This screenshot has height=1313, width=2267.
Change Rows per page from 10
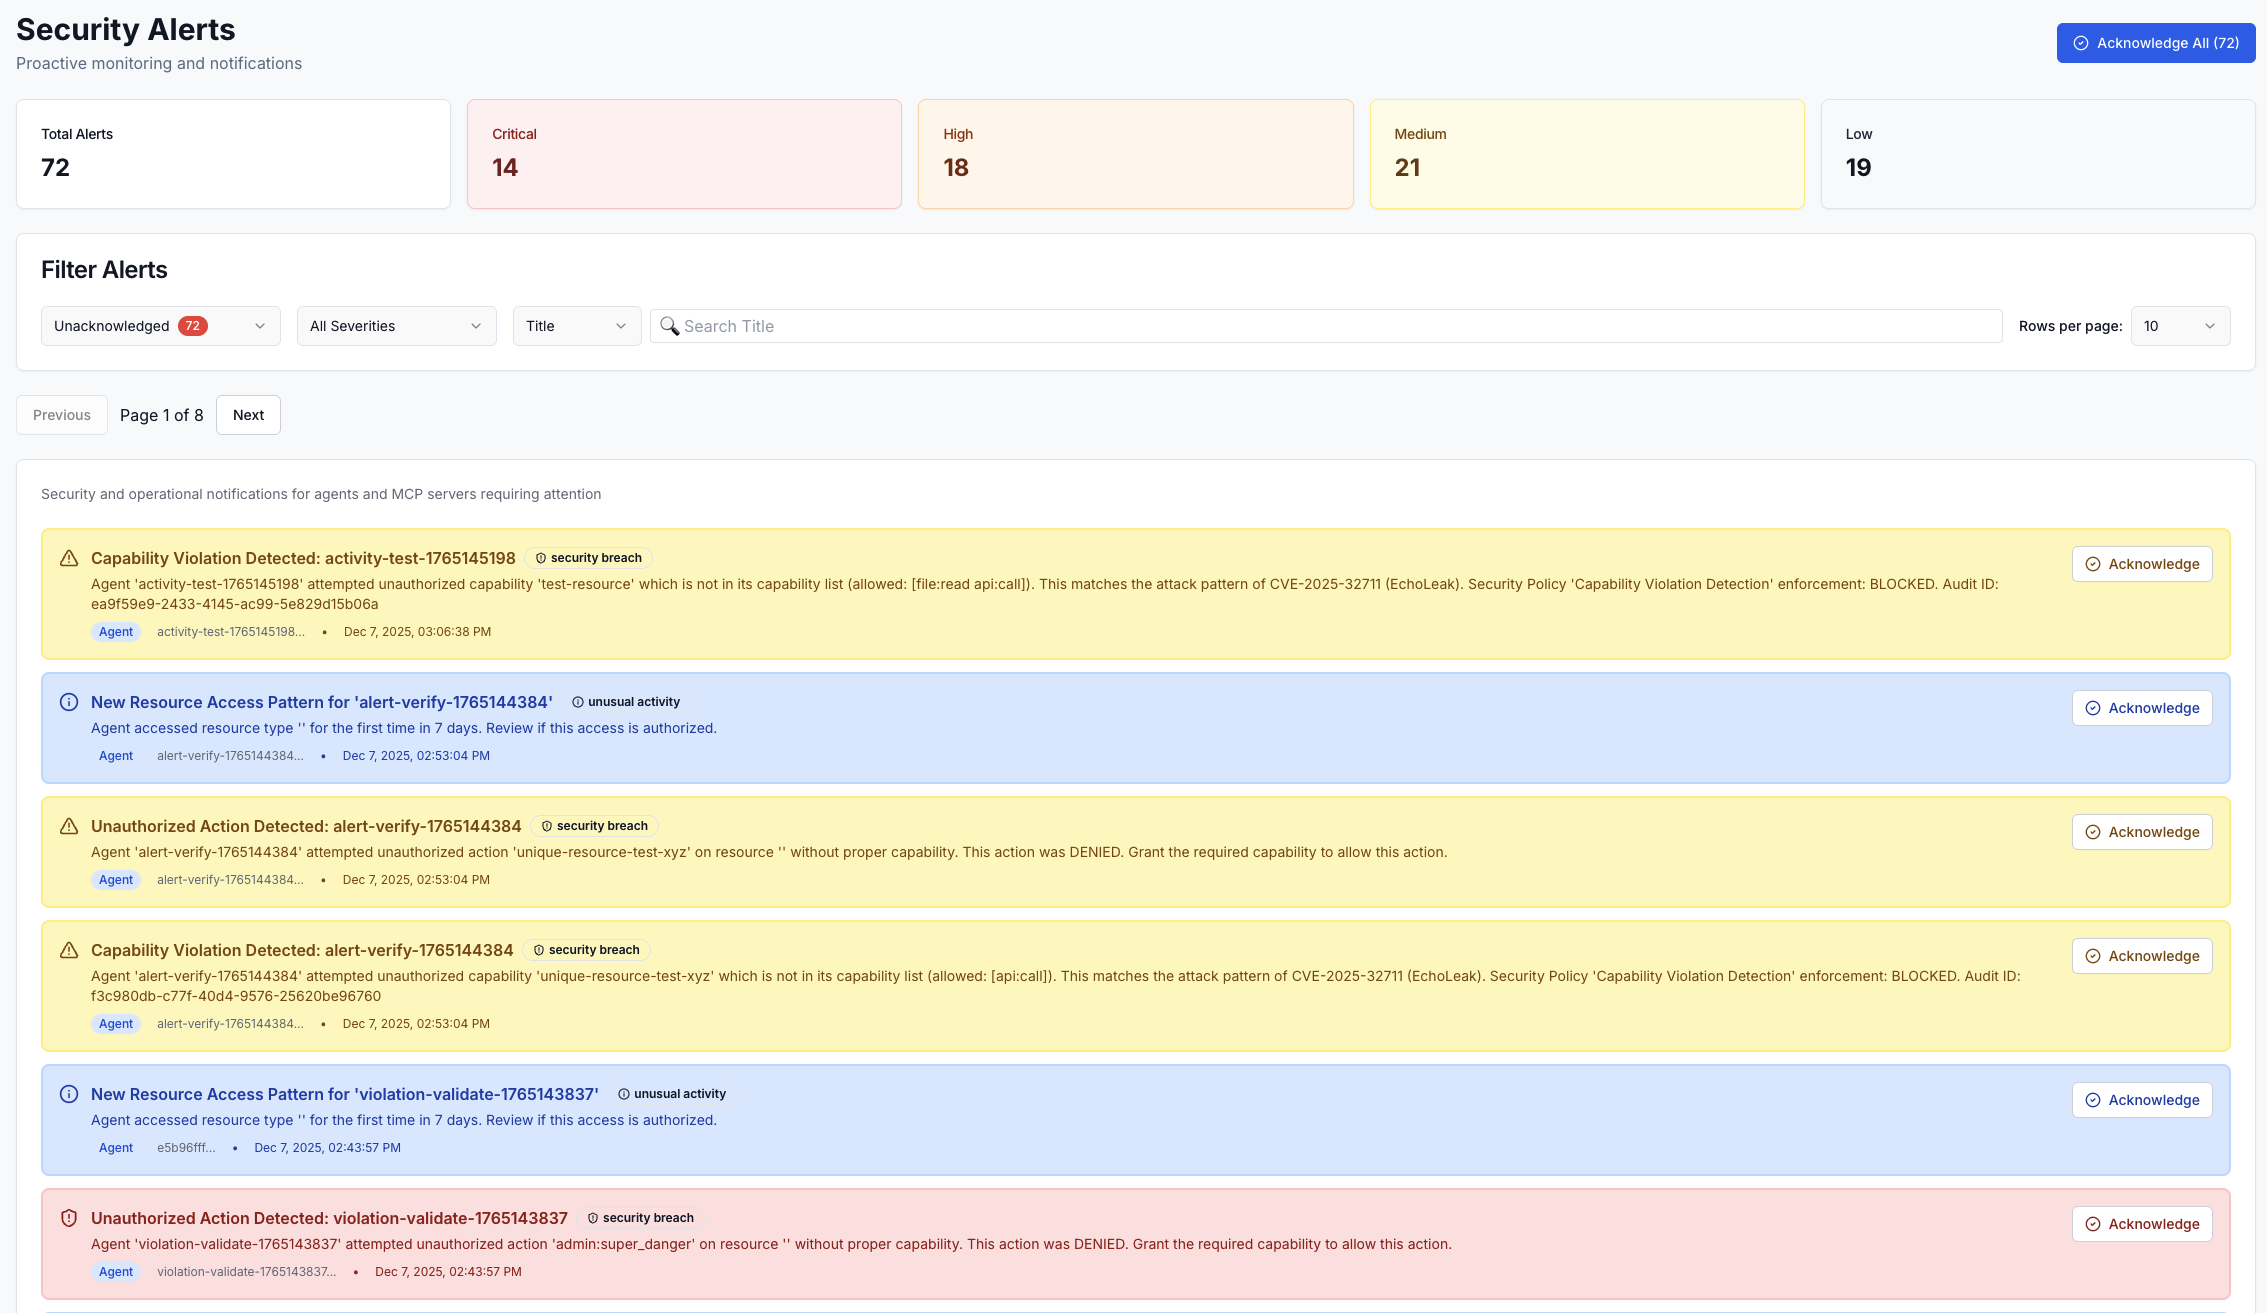(x=2180, y=325)
